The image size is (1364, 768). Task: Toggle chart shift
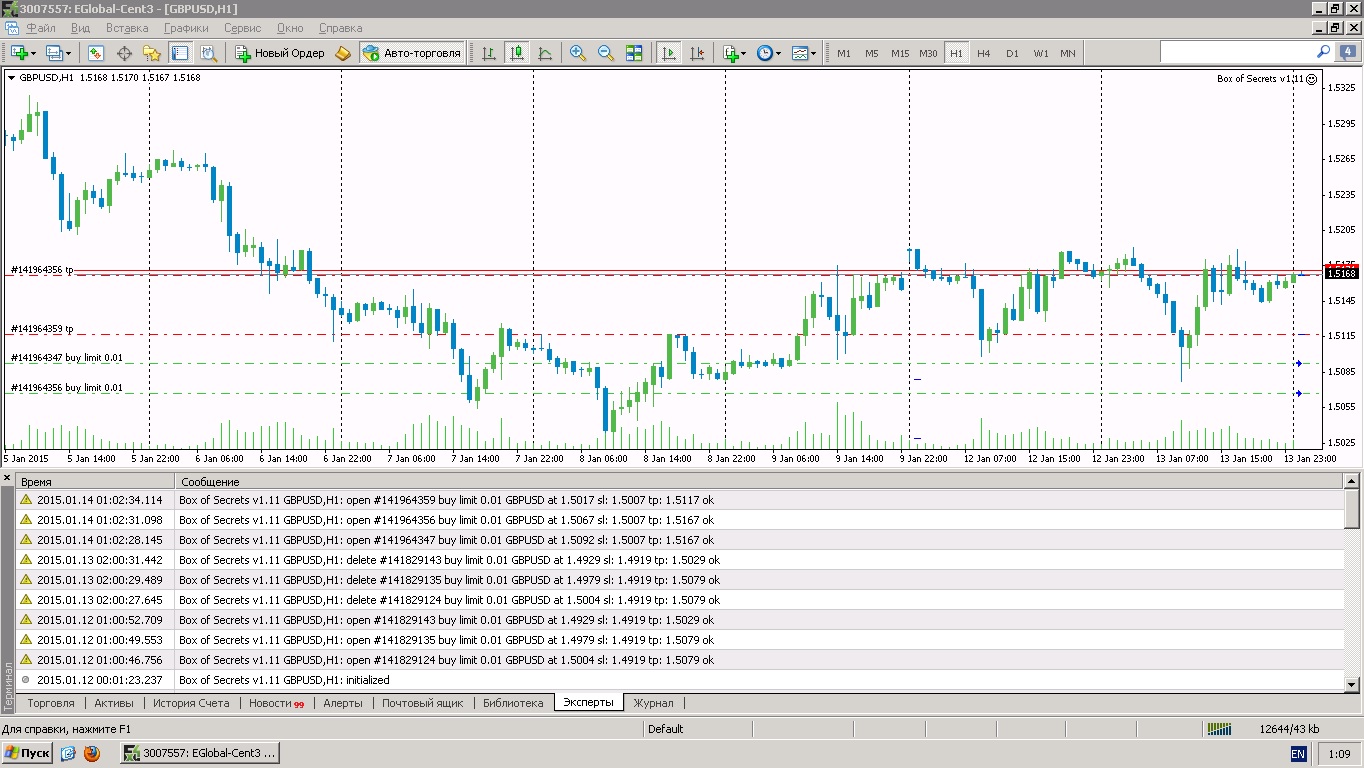[x=697, y=53]
